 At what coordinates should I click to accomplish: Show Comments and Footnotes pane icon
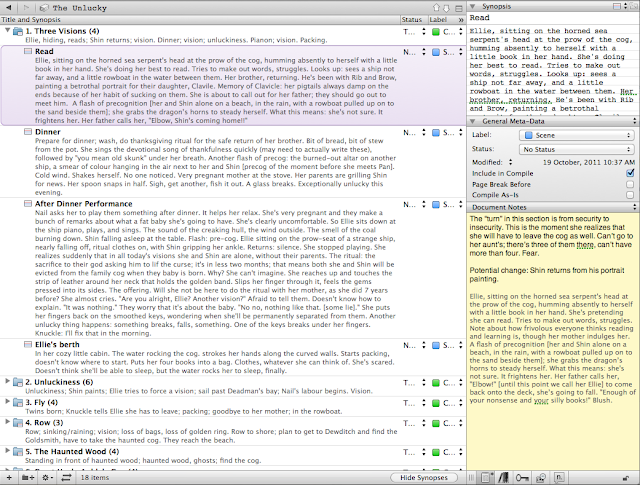[x=559, y=477]
